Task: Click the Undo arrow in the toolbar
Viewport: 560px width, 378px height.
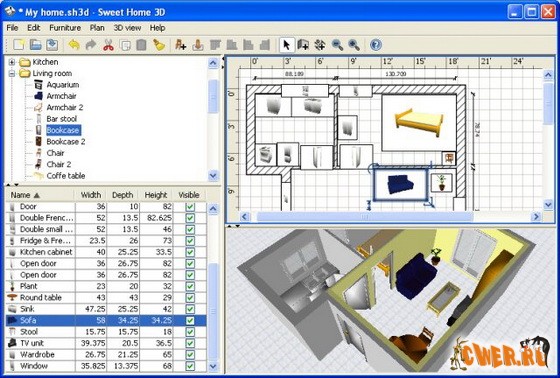Action: click(x=74, y=45)
